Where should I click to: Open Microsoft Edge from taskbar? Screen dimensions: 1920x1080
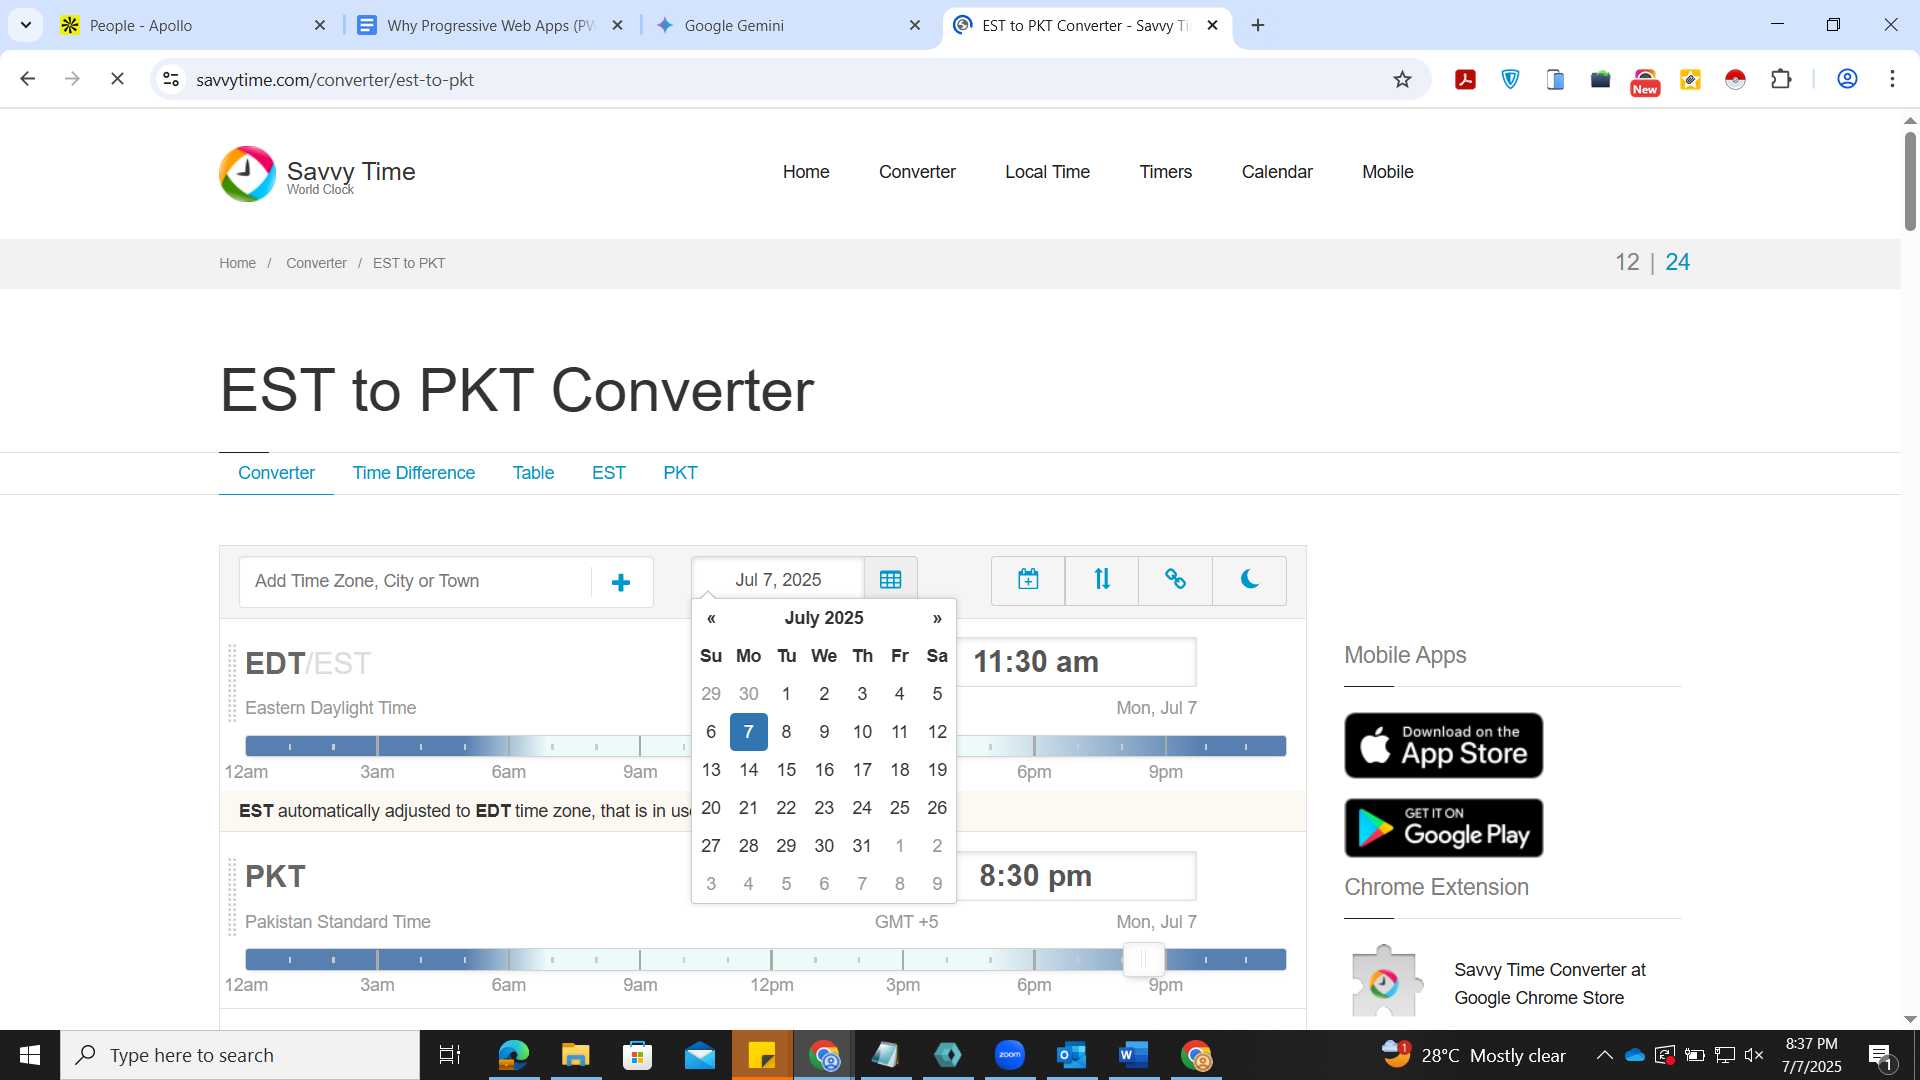pos(513,1055)
